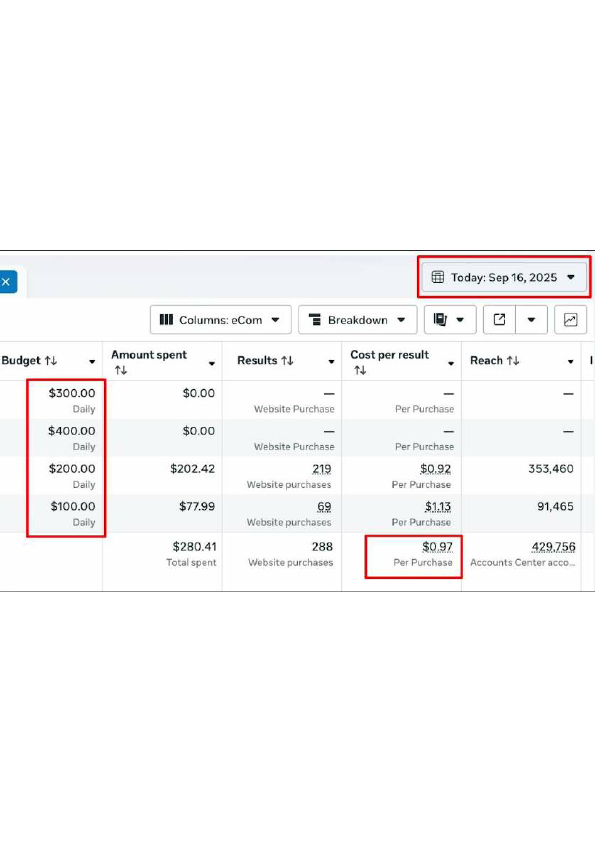Click the 353,460 reach value
The image size is (595, 842).
[x=551, y=469]
